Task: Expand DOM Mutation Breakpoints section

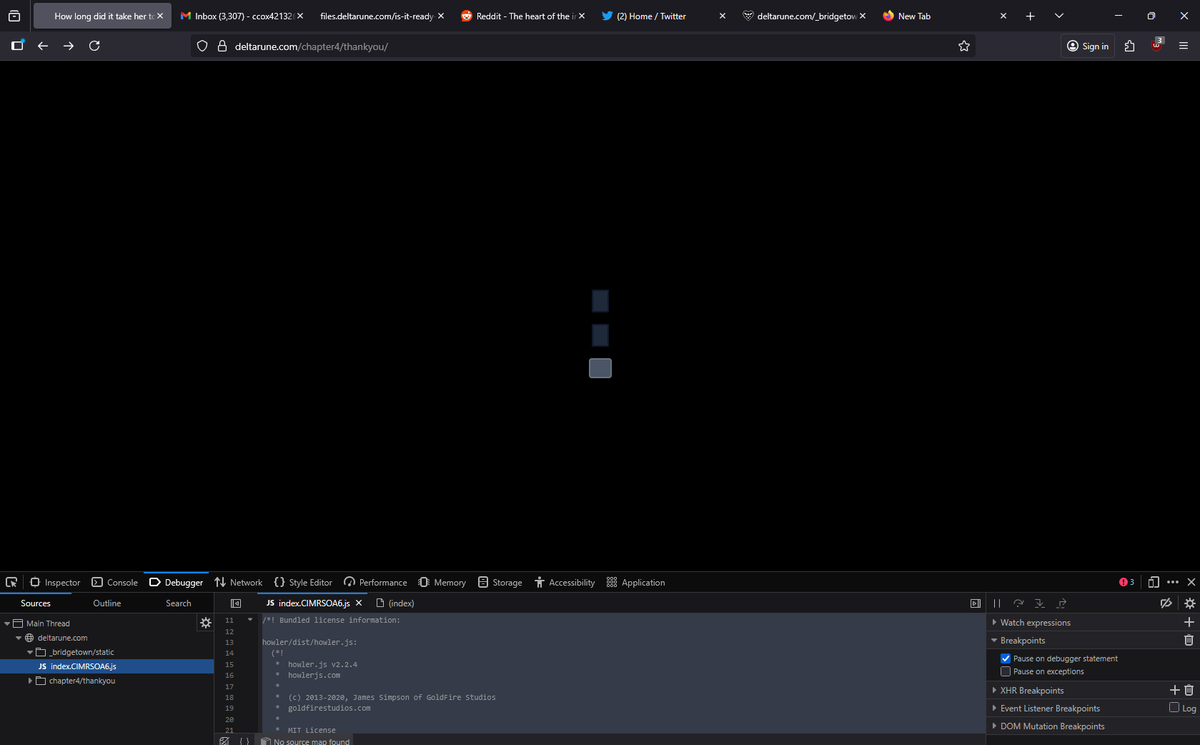Action: [x=993, y=726]
